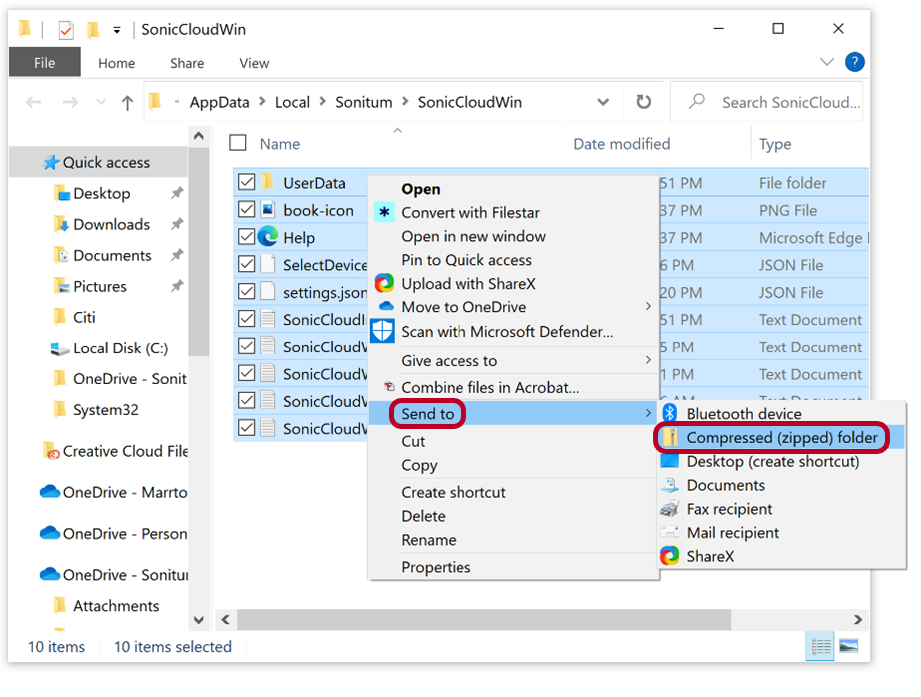
Task: Click the Bluetooth device icon
Action: click(670, 413)
